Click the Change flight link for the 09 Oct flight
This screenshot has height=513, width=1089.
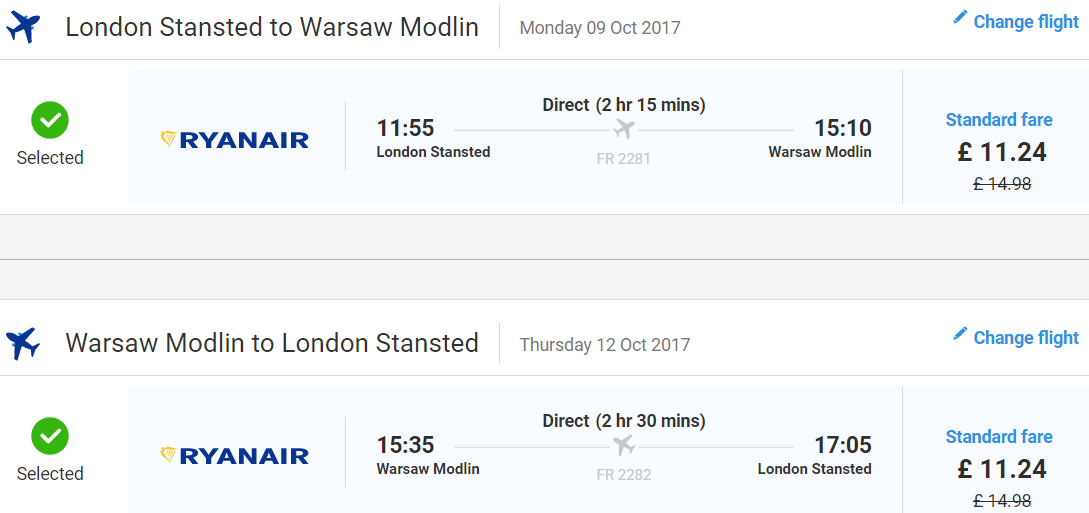pos(1026,22)
